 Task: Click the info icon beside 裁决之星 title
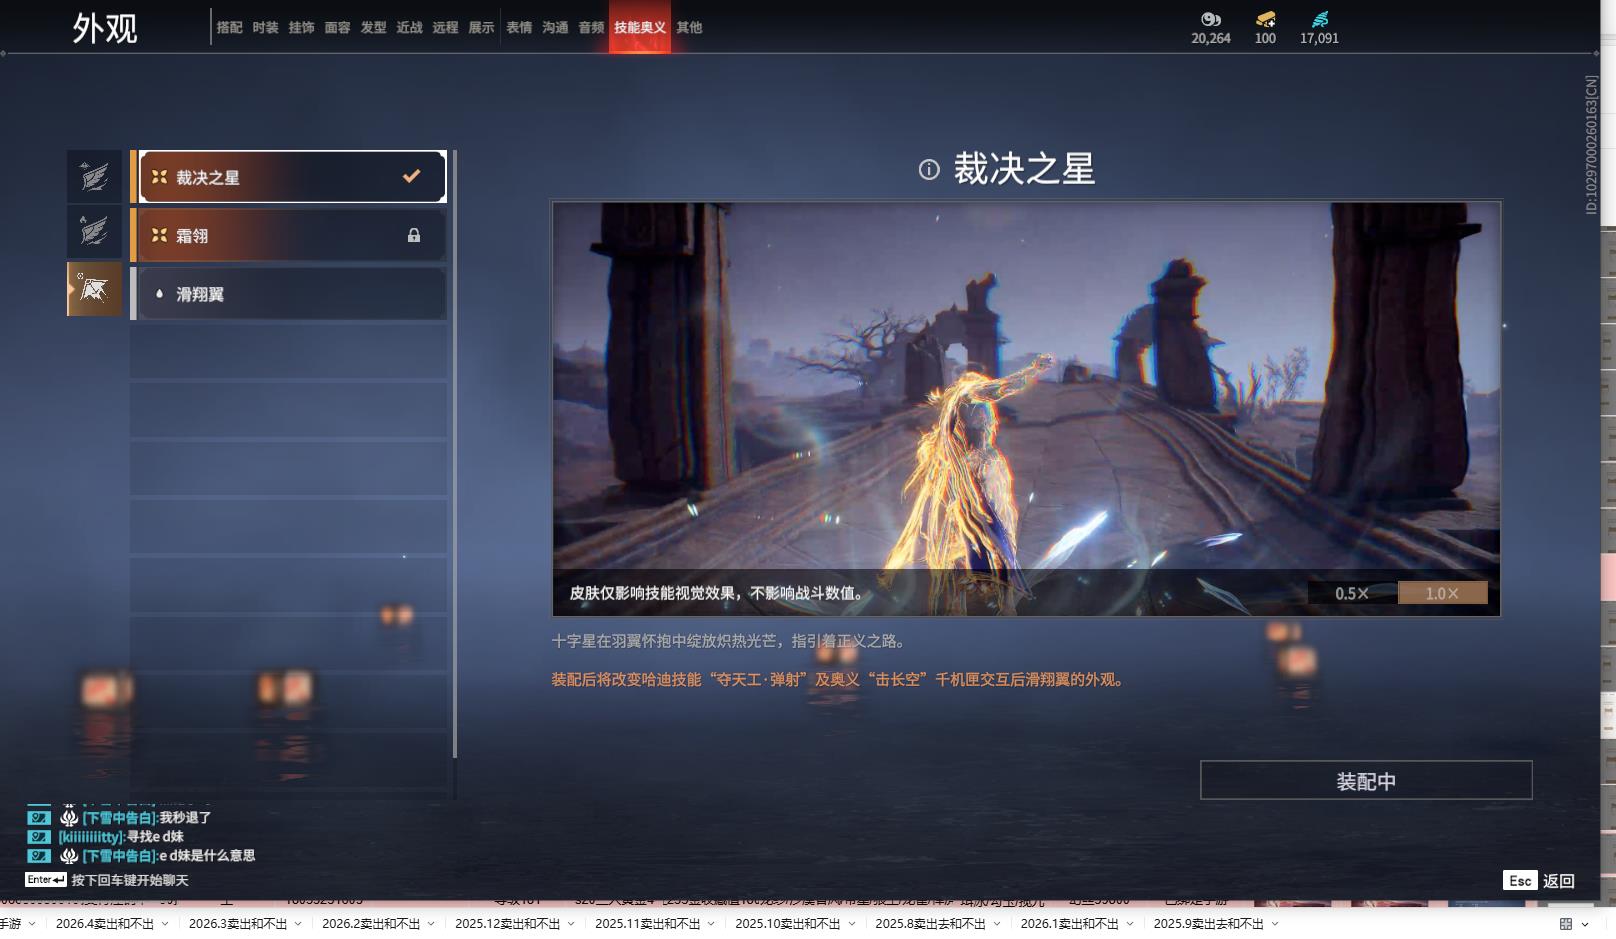click(x=929, y=170)
